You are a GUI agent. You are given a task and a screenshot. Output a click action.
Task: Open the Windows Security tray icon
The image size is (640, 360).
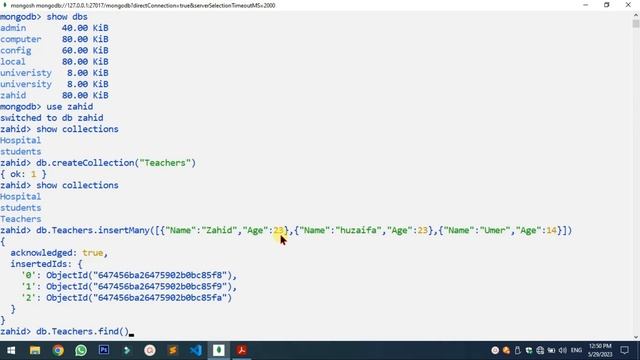529,350
